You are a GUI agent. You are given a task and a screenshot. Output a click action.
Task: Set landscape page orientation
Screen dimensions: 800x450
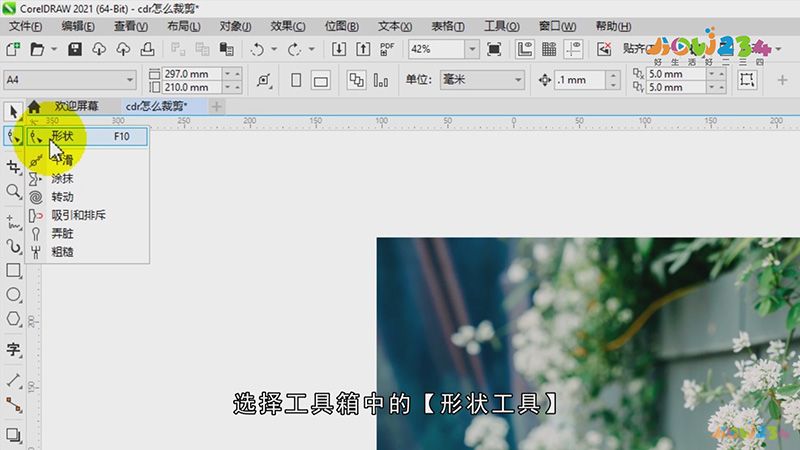click(320, 81)
